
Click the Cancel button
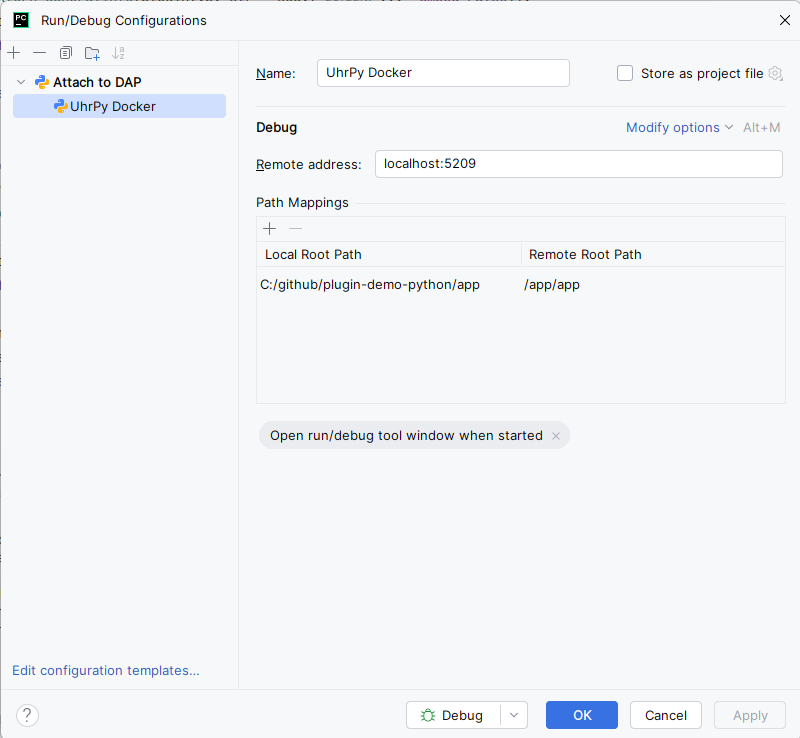665,715
